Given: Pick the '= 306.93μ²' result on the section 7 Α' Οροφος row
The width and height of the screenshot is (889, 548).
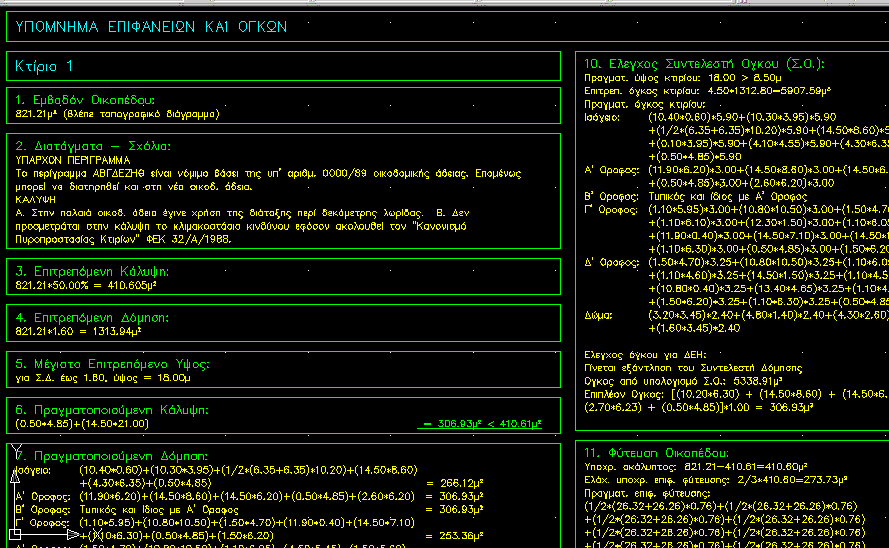Looking at the screenshot, I should coord(455,496).
